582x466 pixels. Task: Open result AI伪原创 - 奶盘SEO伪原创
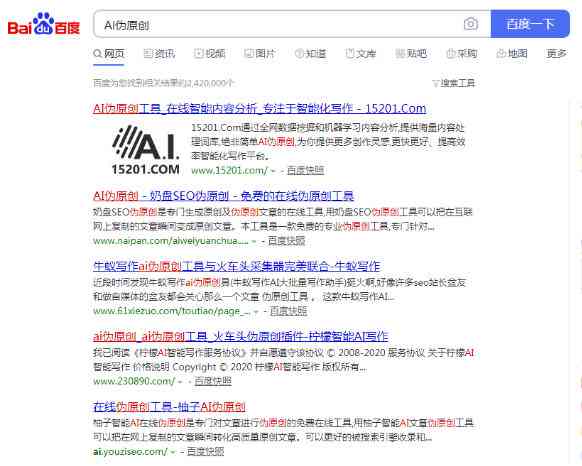pyautogui.click(x=223, y=196)
